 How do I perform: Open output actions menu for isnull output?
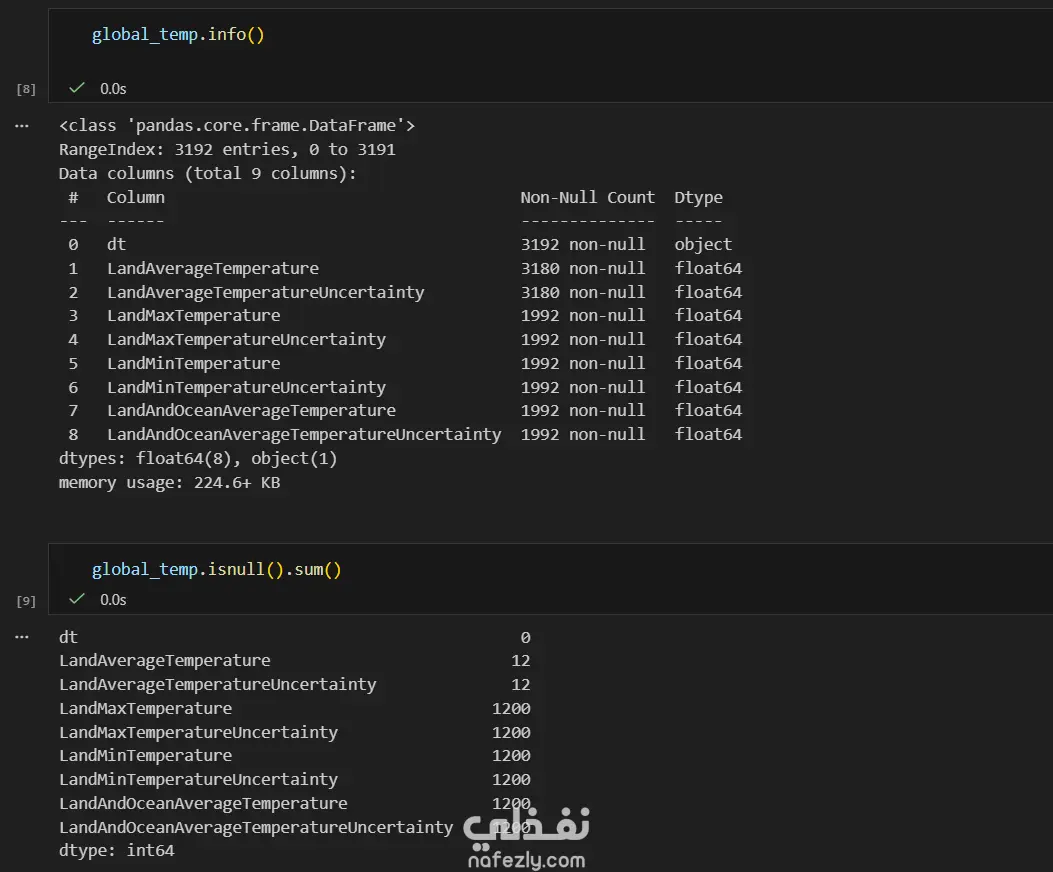(22, 637)
